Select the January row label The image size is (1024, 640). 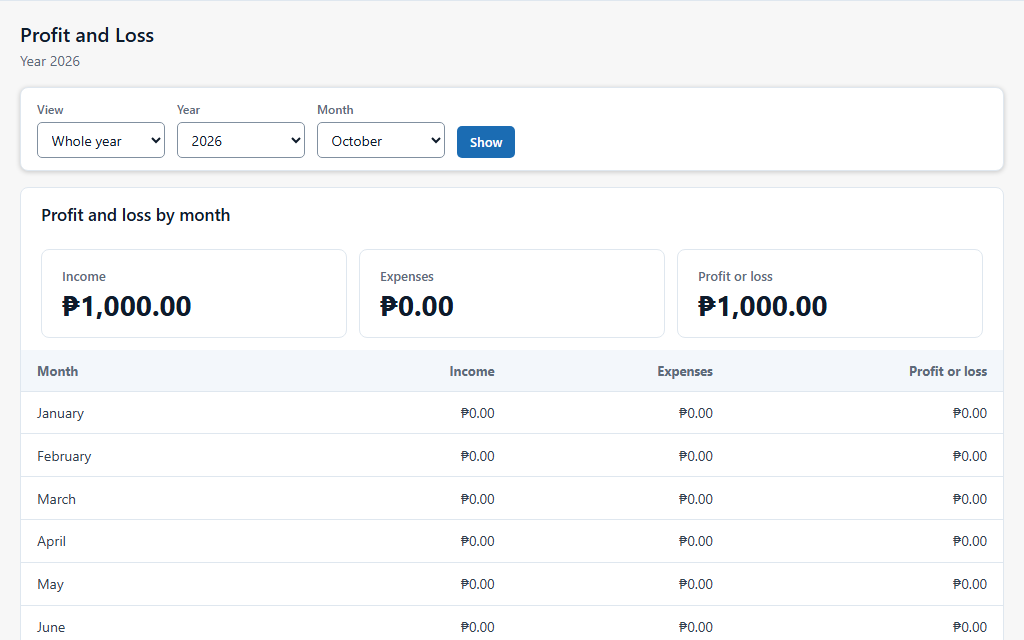point(61,413)
